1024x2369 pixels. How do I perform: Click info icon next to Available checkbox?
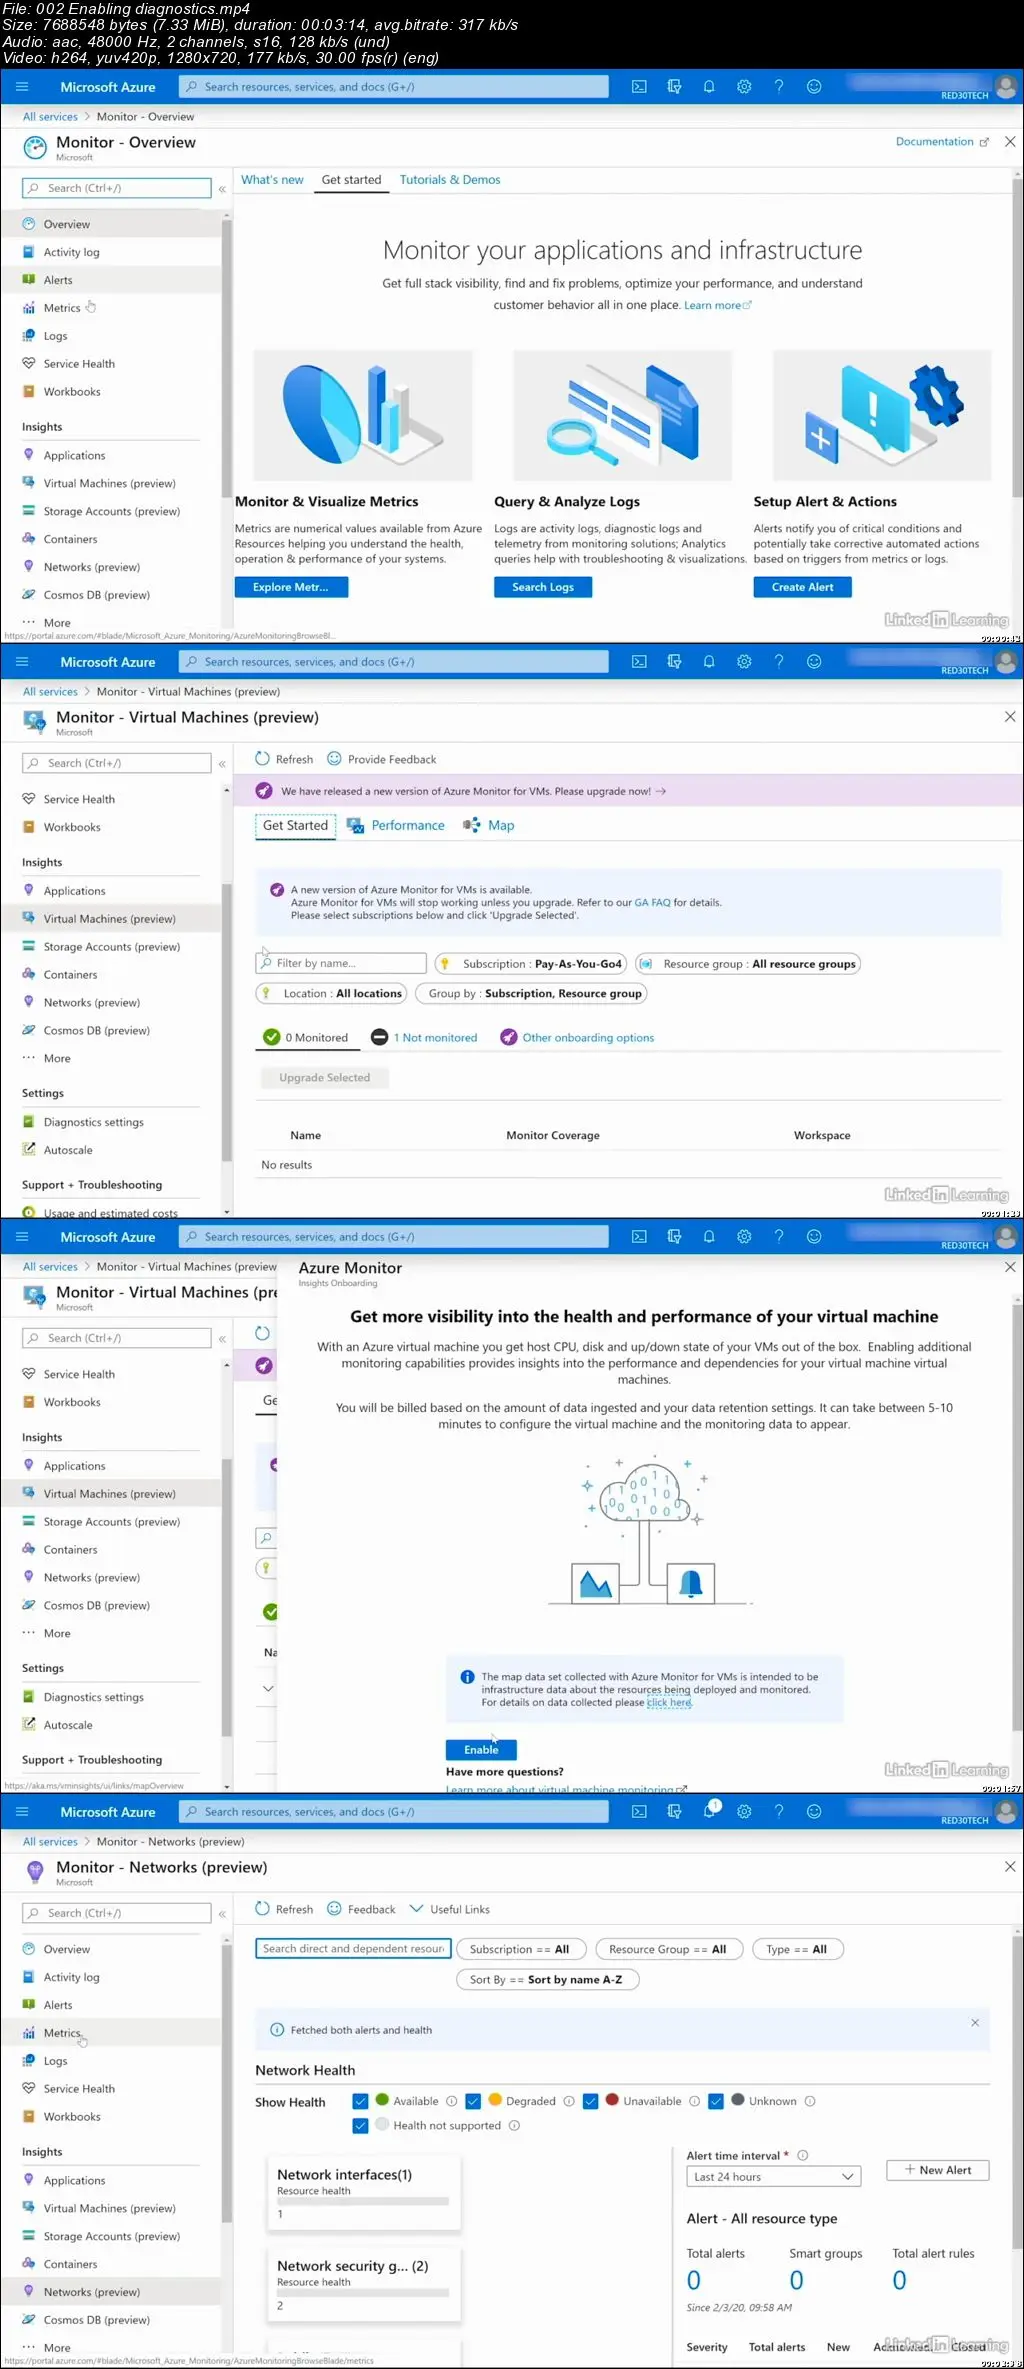(x=451, y=2101)
